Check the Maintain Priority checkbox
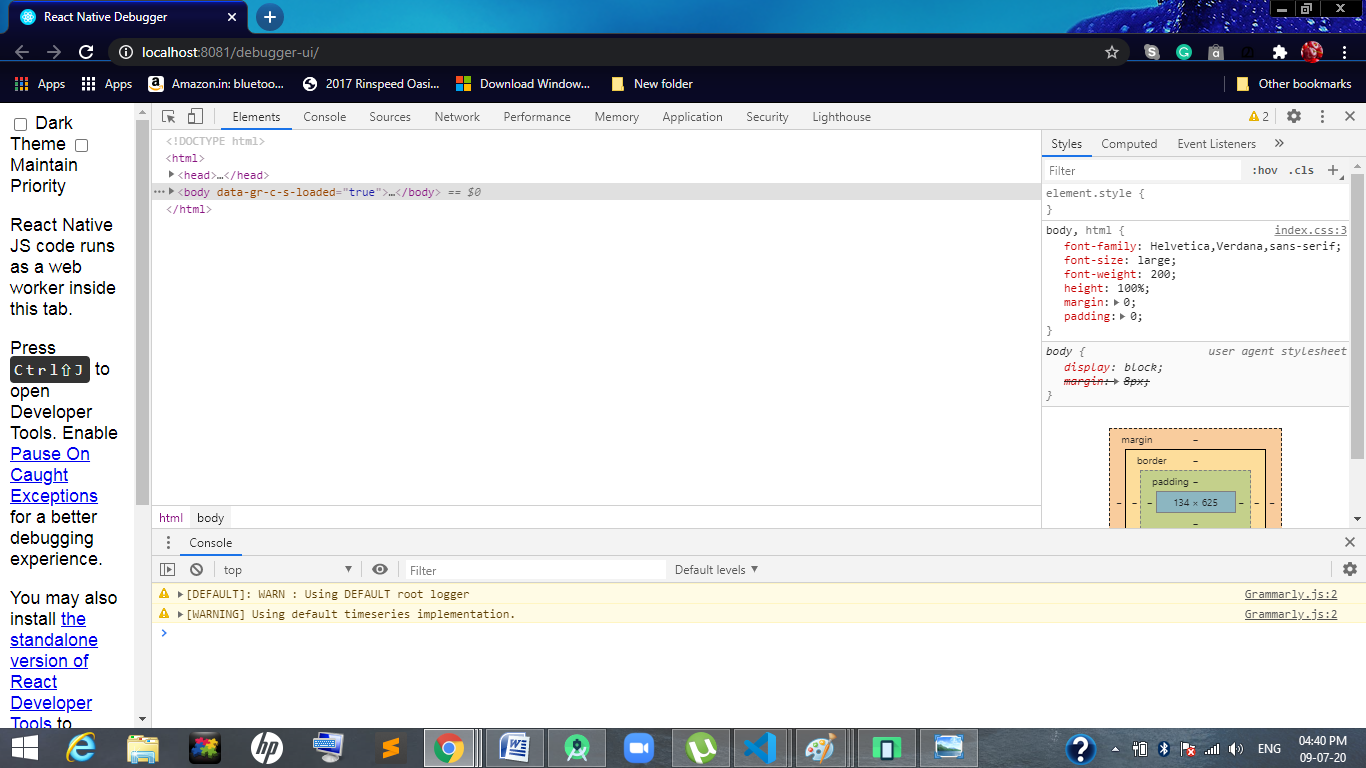1366x768 pixels. click(x=82, y=145)
